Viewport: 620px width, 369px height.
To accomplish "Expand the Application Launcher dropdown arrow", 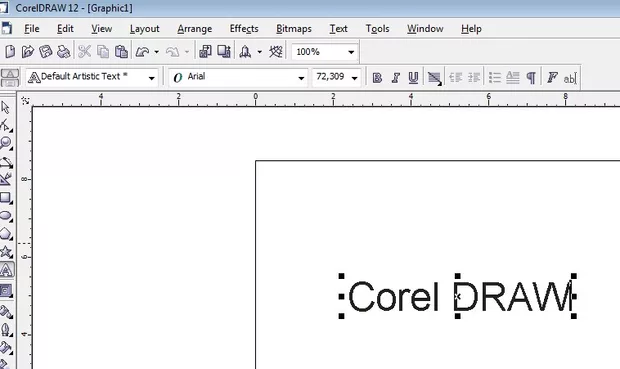I will [x=260, y=52].
